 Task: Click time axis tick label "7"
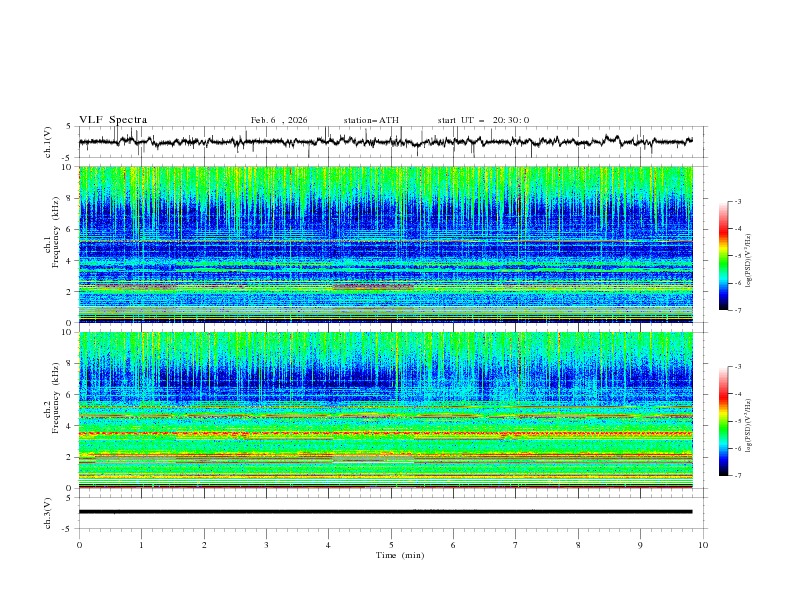click(516, 545)
